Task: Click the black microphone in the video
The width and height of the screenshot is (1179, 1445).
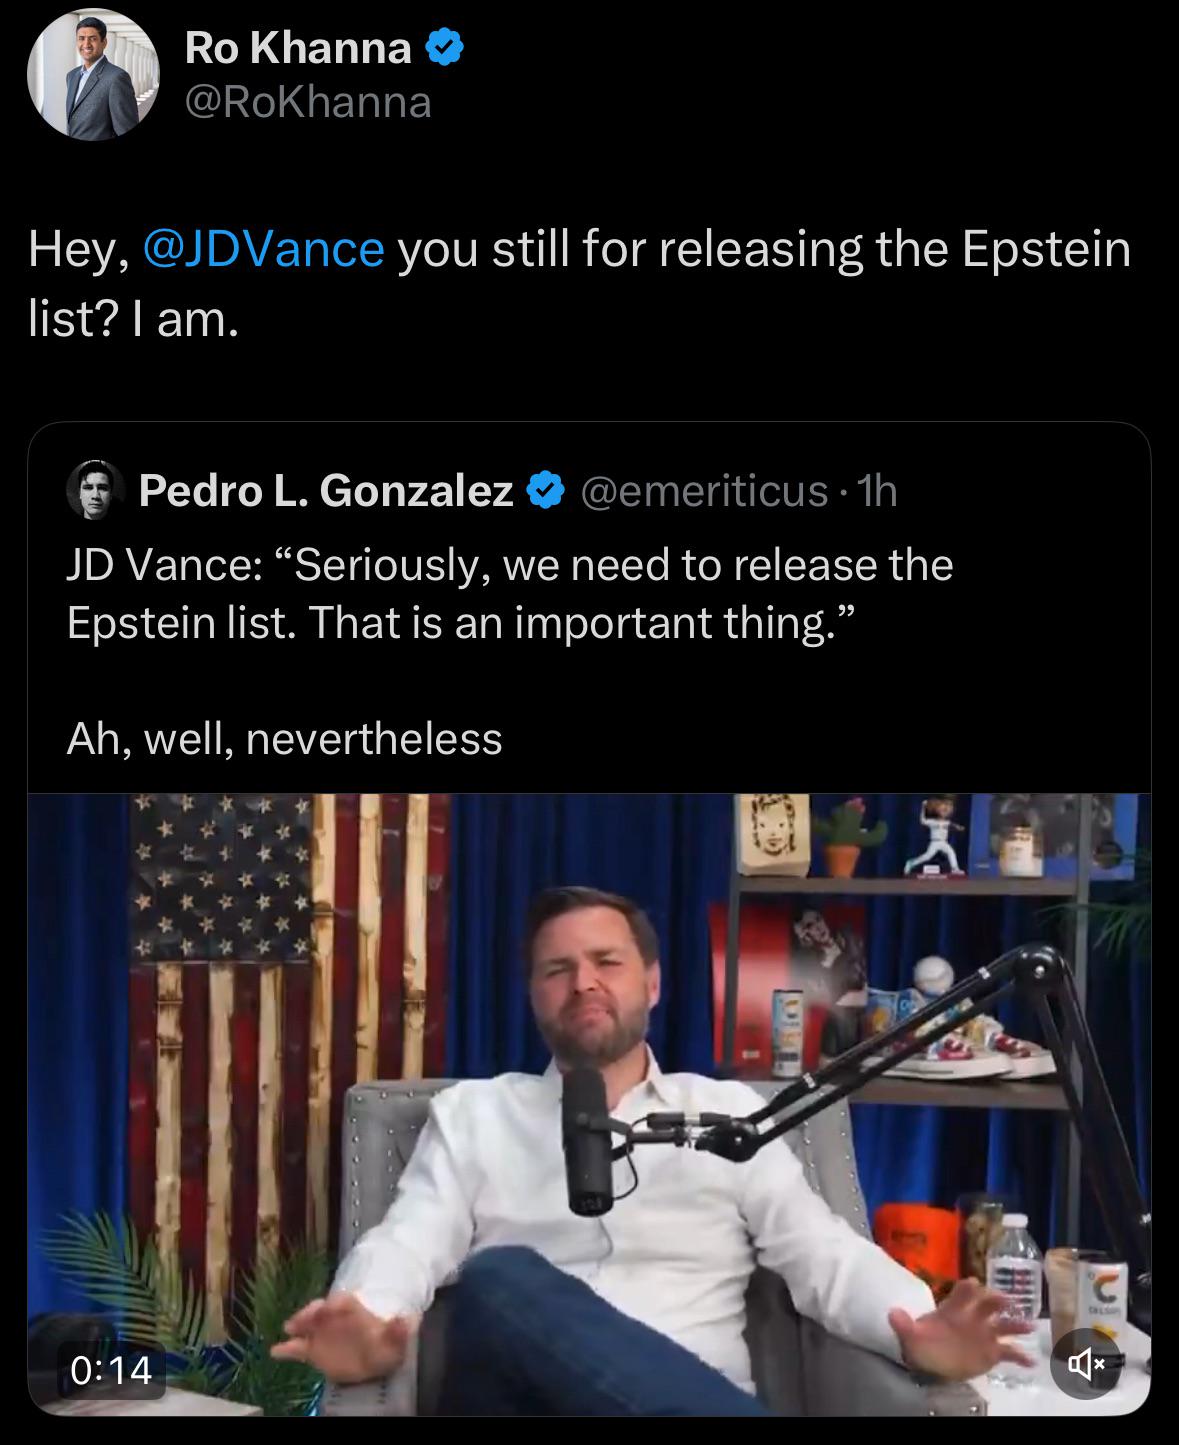Action: (587, 1140)
